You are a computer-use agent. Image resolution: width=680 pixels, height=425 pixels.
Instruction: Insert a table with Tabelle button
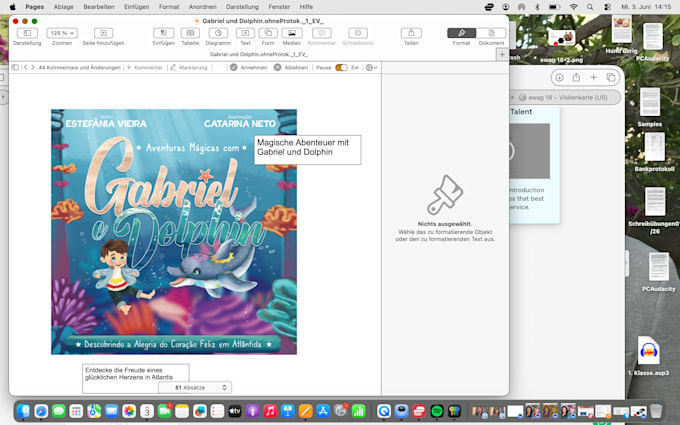(x=190, y=33)
